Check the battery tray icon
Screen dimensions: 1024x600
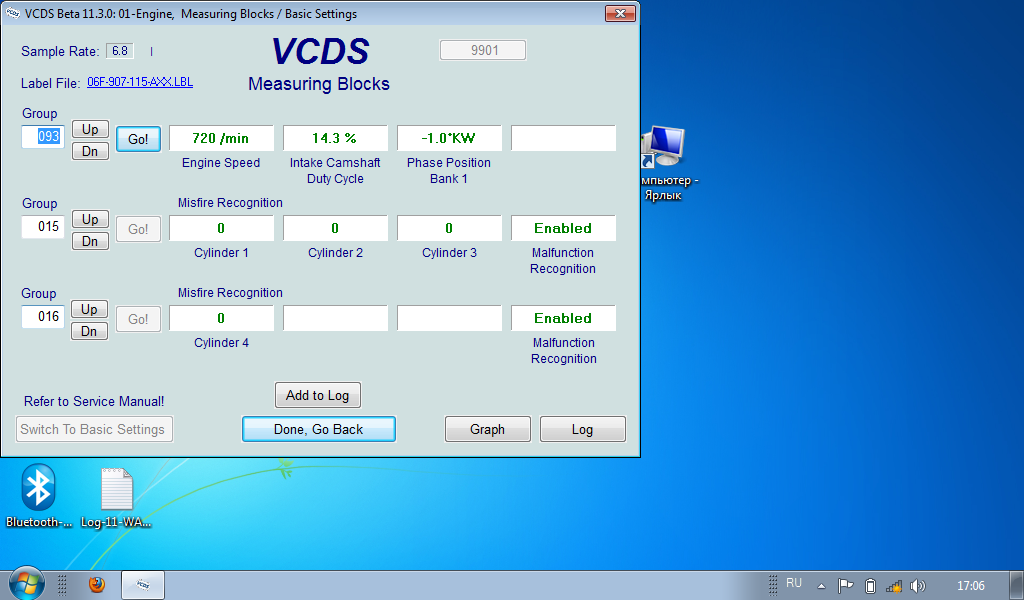[x=870, y=586]
